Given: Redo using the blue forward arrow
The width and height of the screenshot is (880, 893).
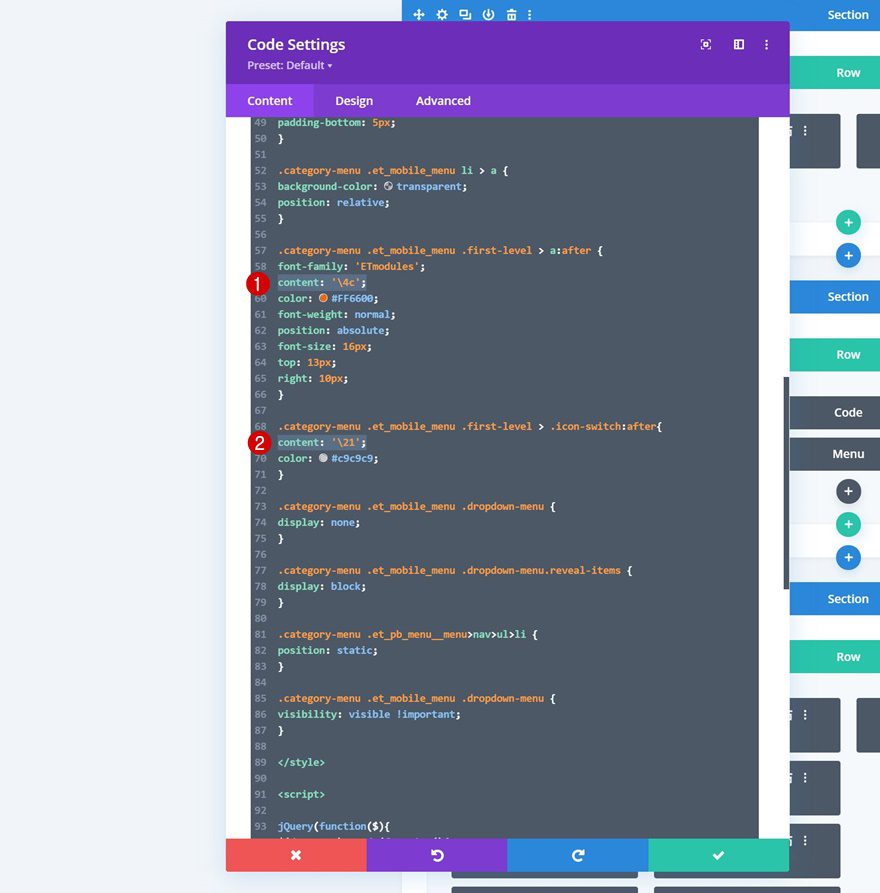Looking at the screenshot, I should tap(576, 854).
